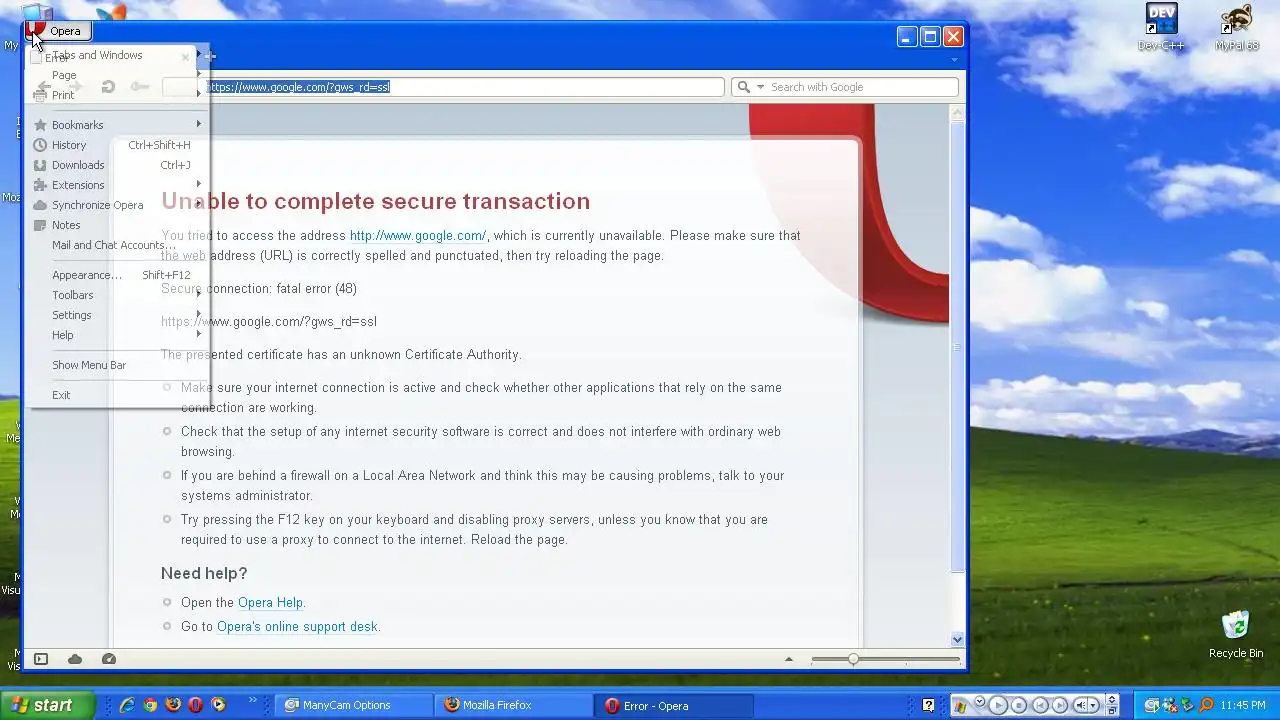Image resolution: width=1280 pixels, height=720 pixels.
Task: Choose Notes from the Opera menu
Action: pyautogui.click(x=117, y=225)
